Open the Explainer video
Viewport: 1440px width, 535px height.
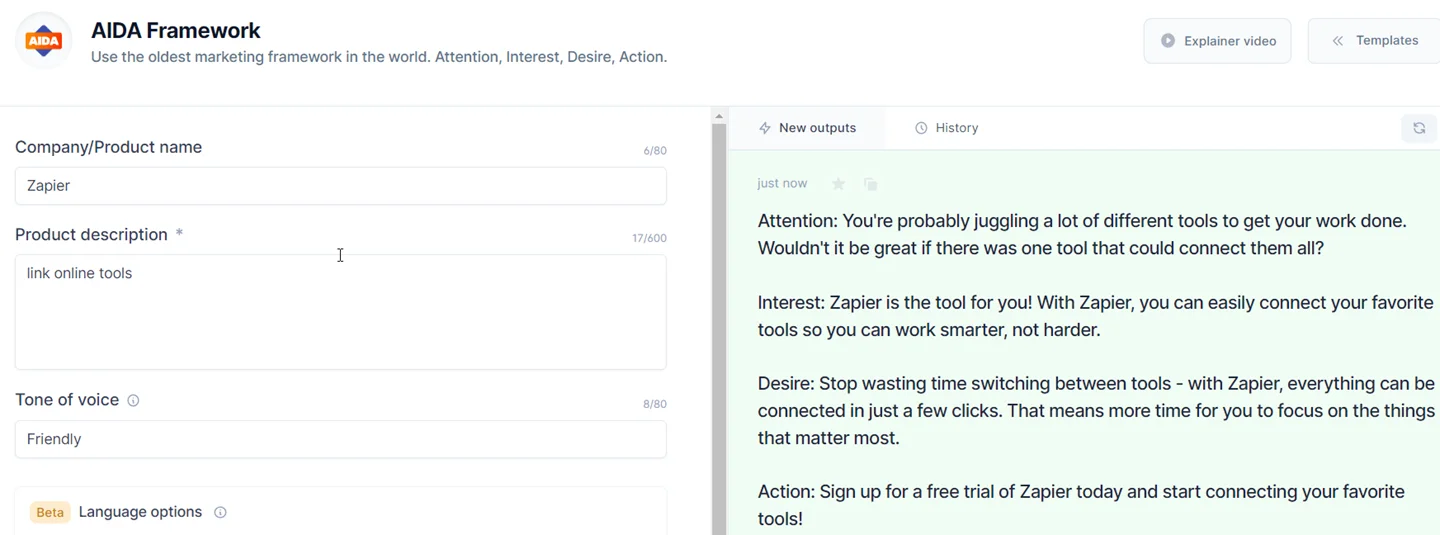coord(1217,41)
